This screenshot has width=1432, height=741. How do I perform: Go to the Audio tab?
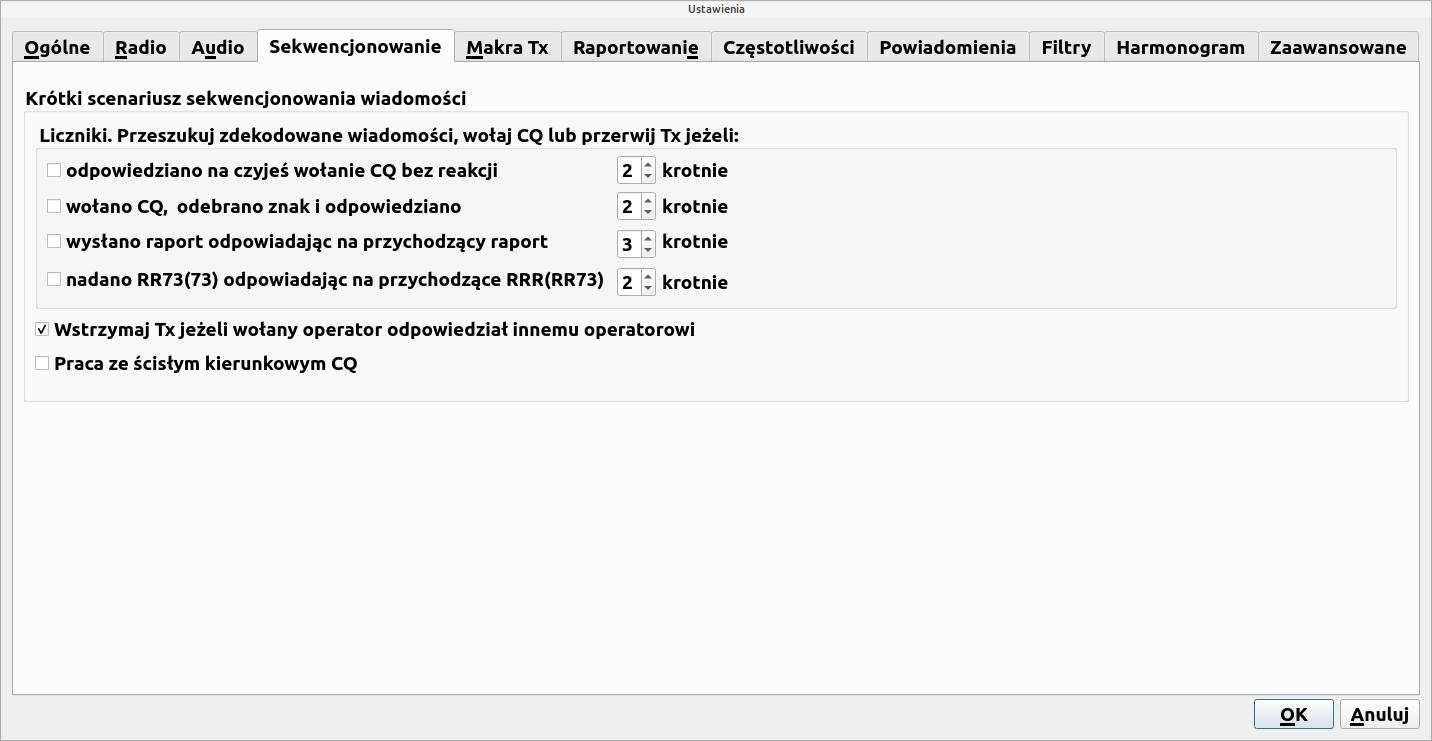point(218,47)
